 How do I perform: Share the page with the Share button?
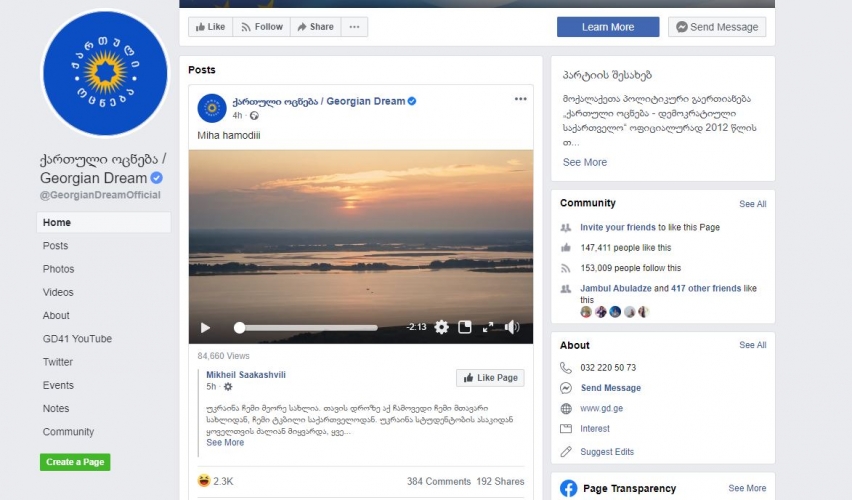pyautogui.click(x=315, y=27)
